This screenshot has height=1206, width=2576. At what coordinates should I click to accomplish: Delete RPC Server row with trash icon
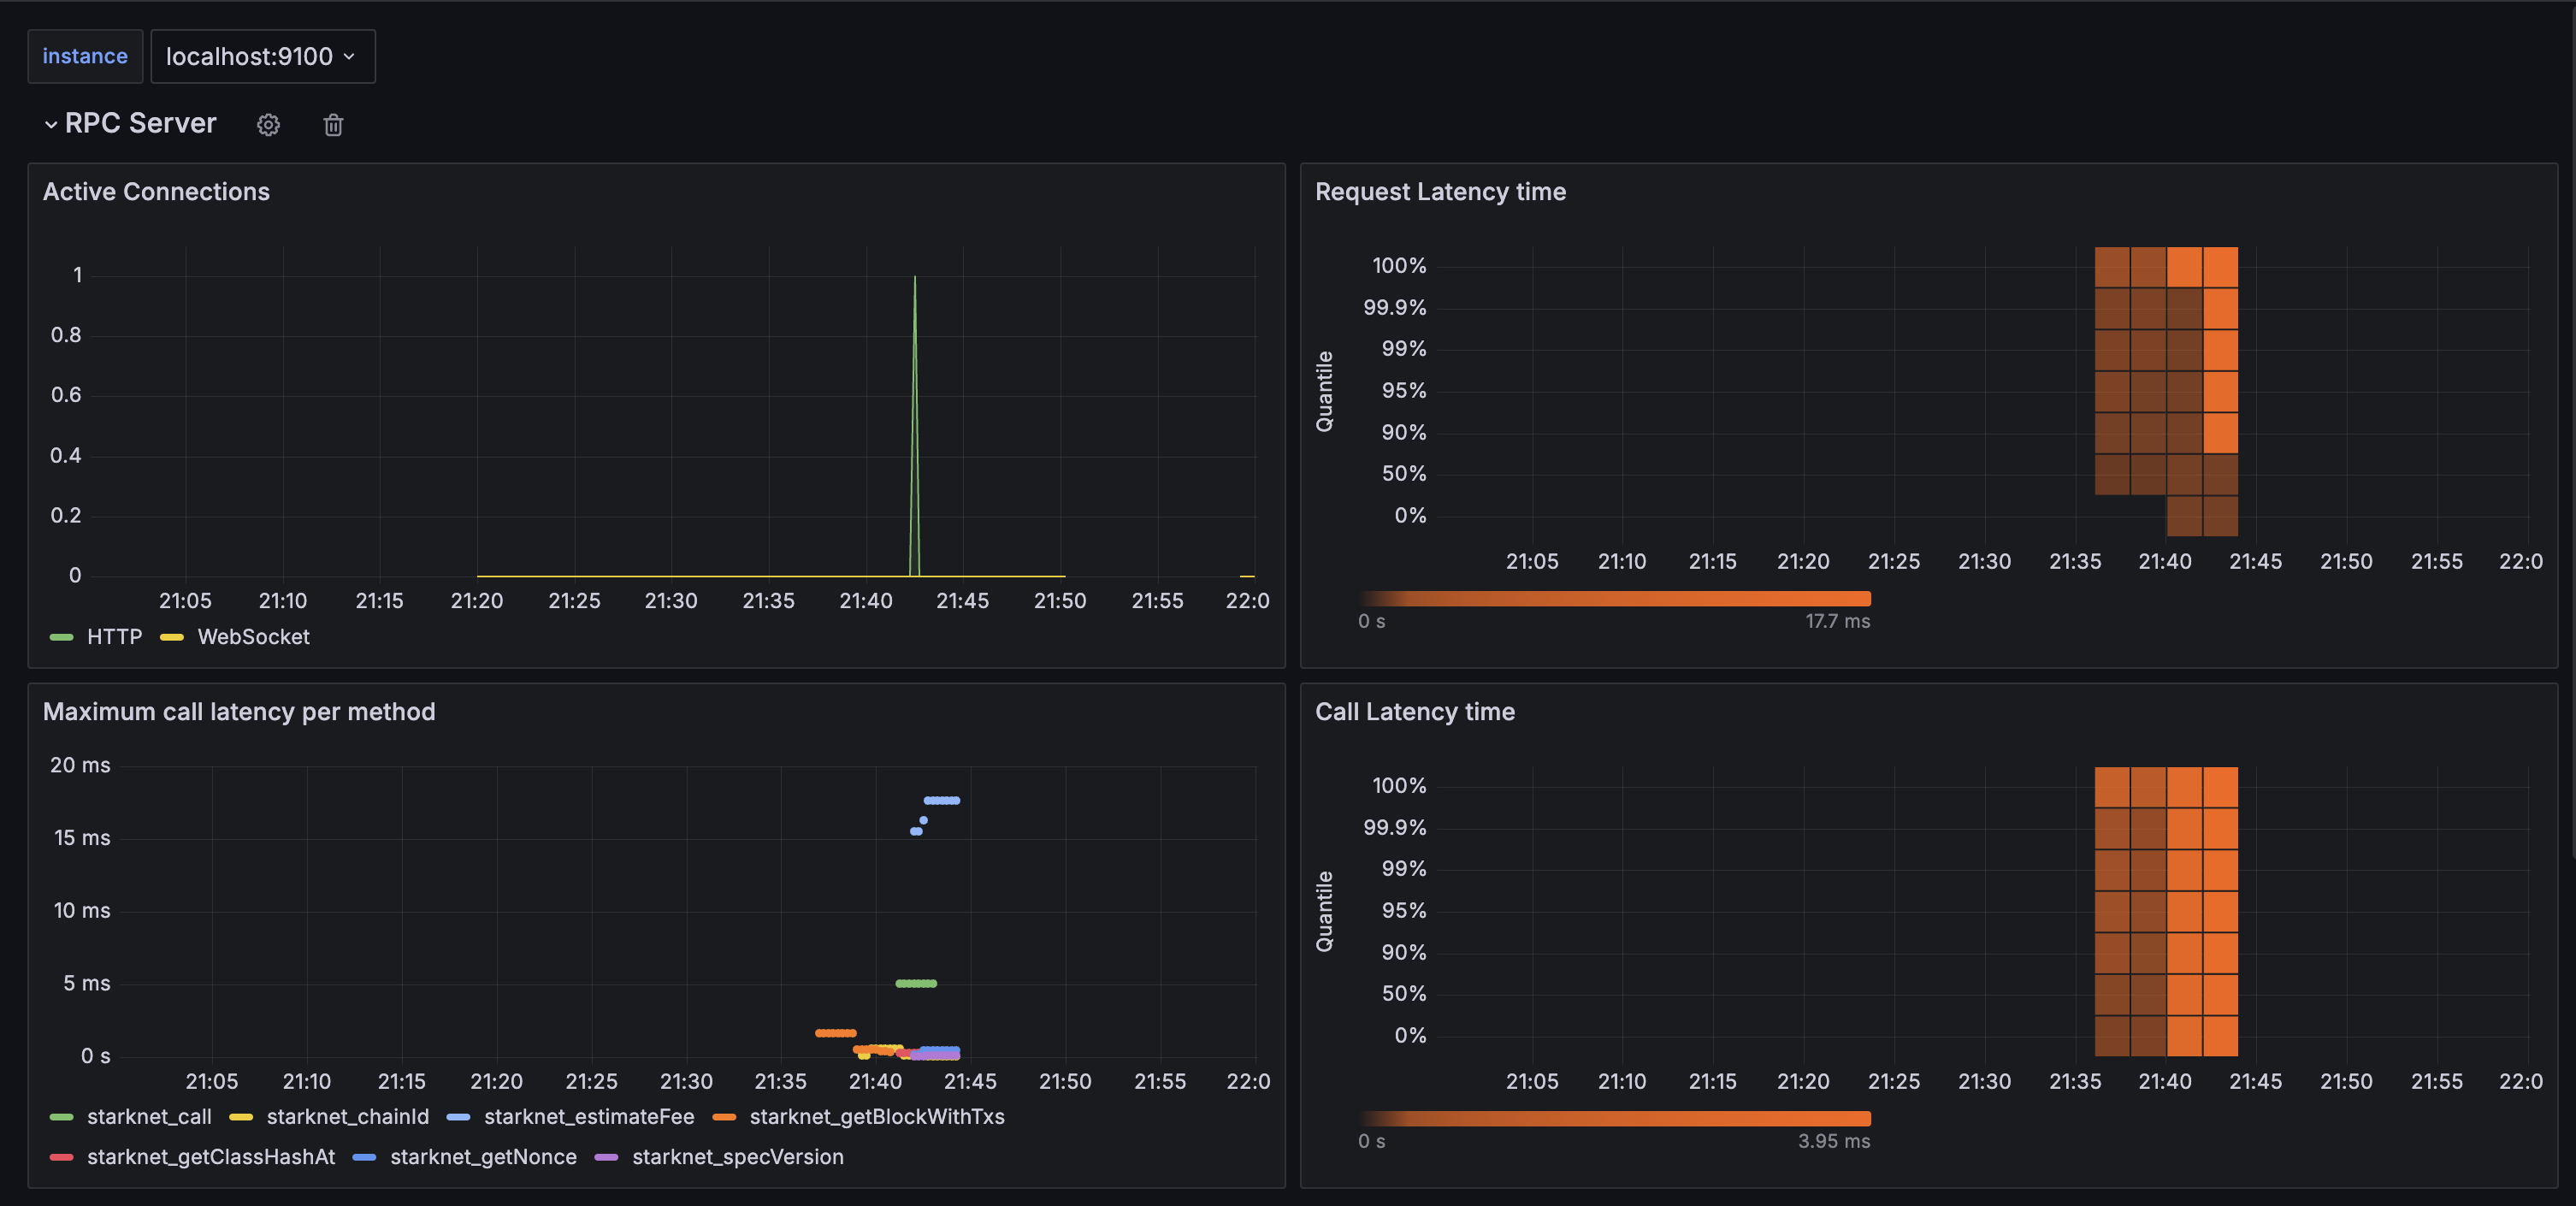click(333, 125)
